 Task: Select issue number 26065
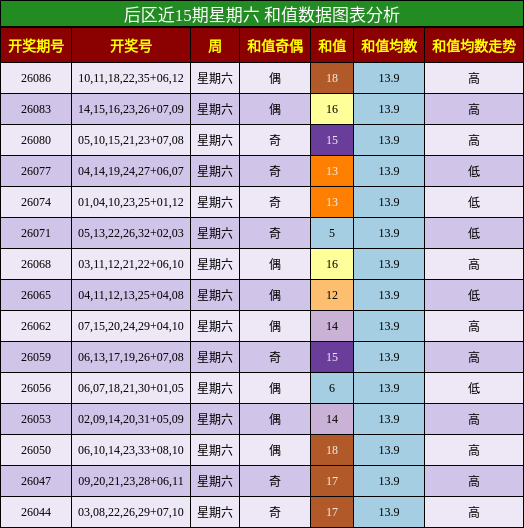pos(36,295)
